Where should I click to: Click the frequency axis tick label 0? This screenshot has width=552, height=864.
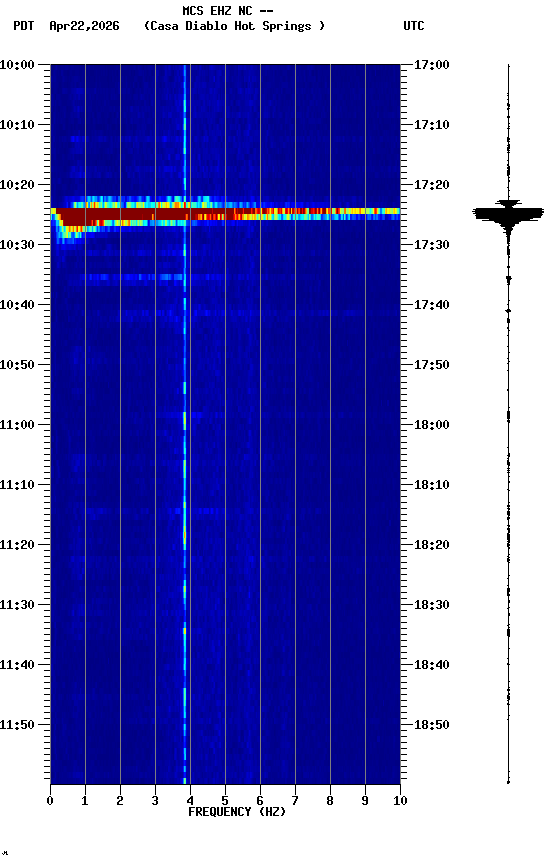coord(50,801)
